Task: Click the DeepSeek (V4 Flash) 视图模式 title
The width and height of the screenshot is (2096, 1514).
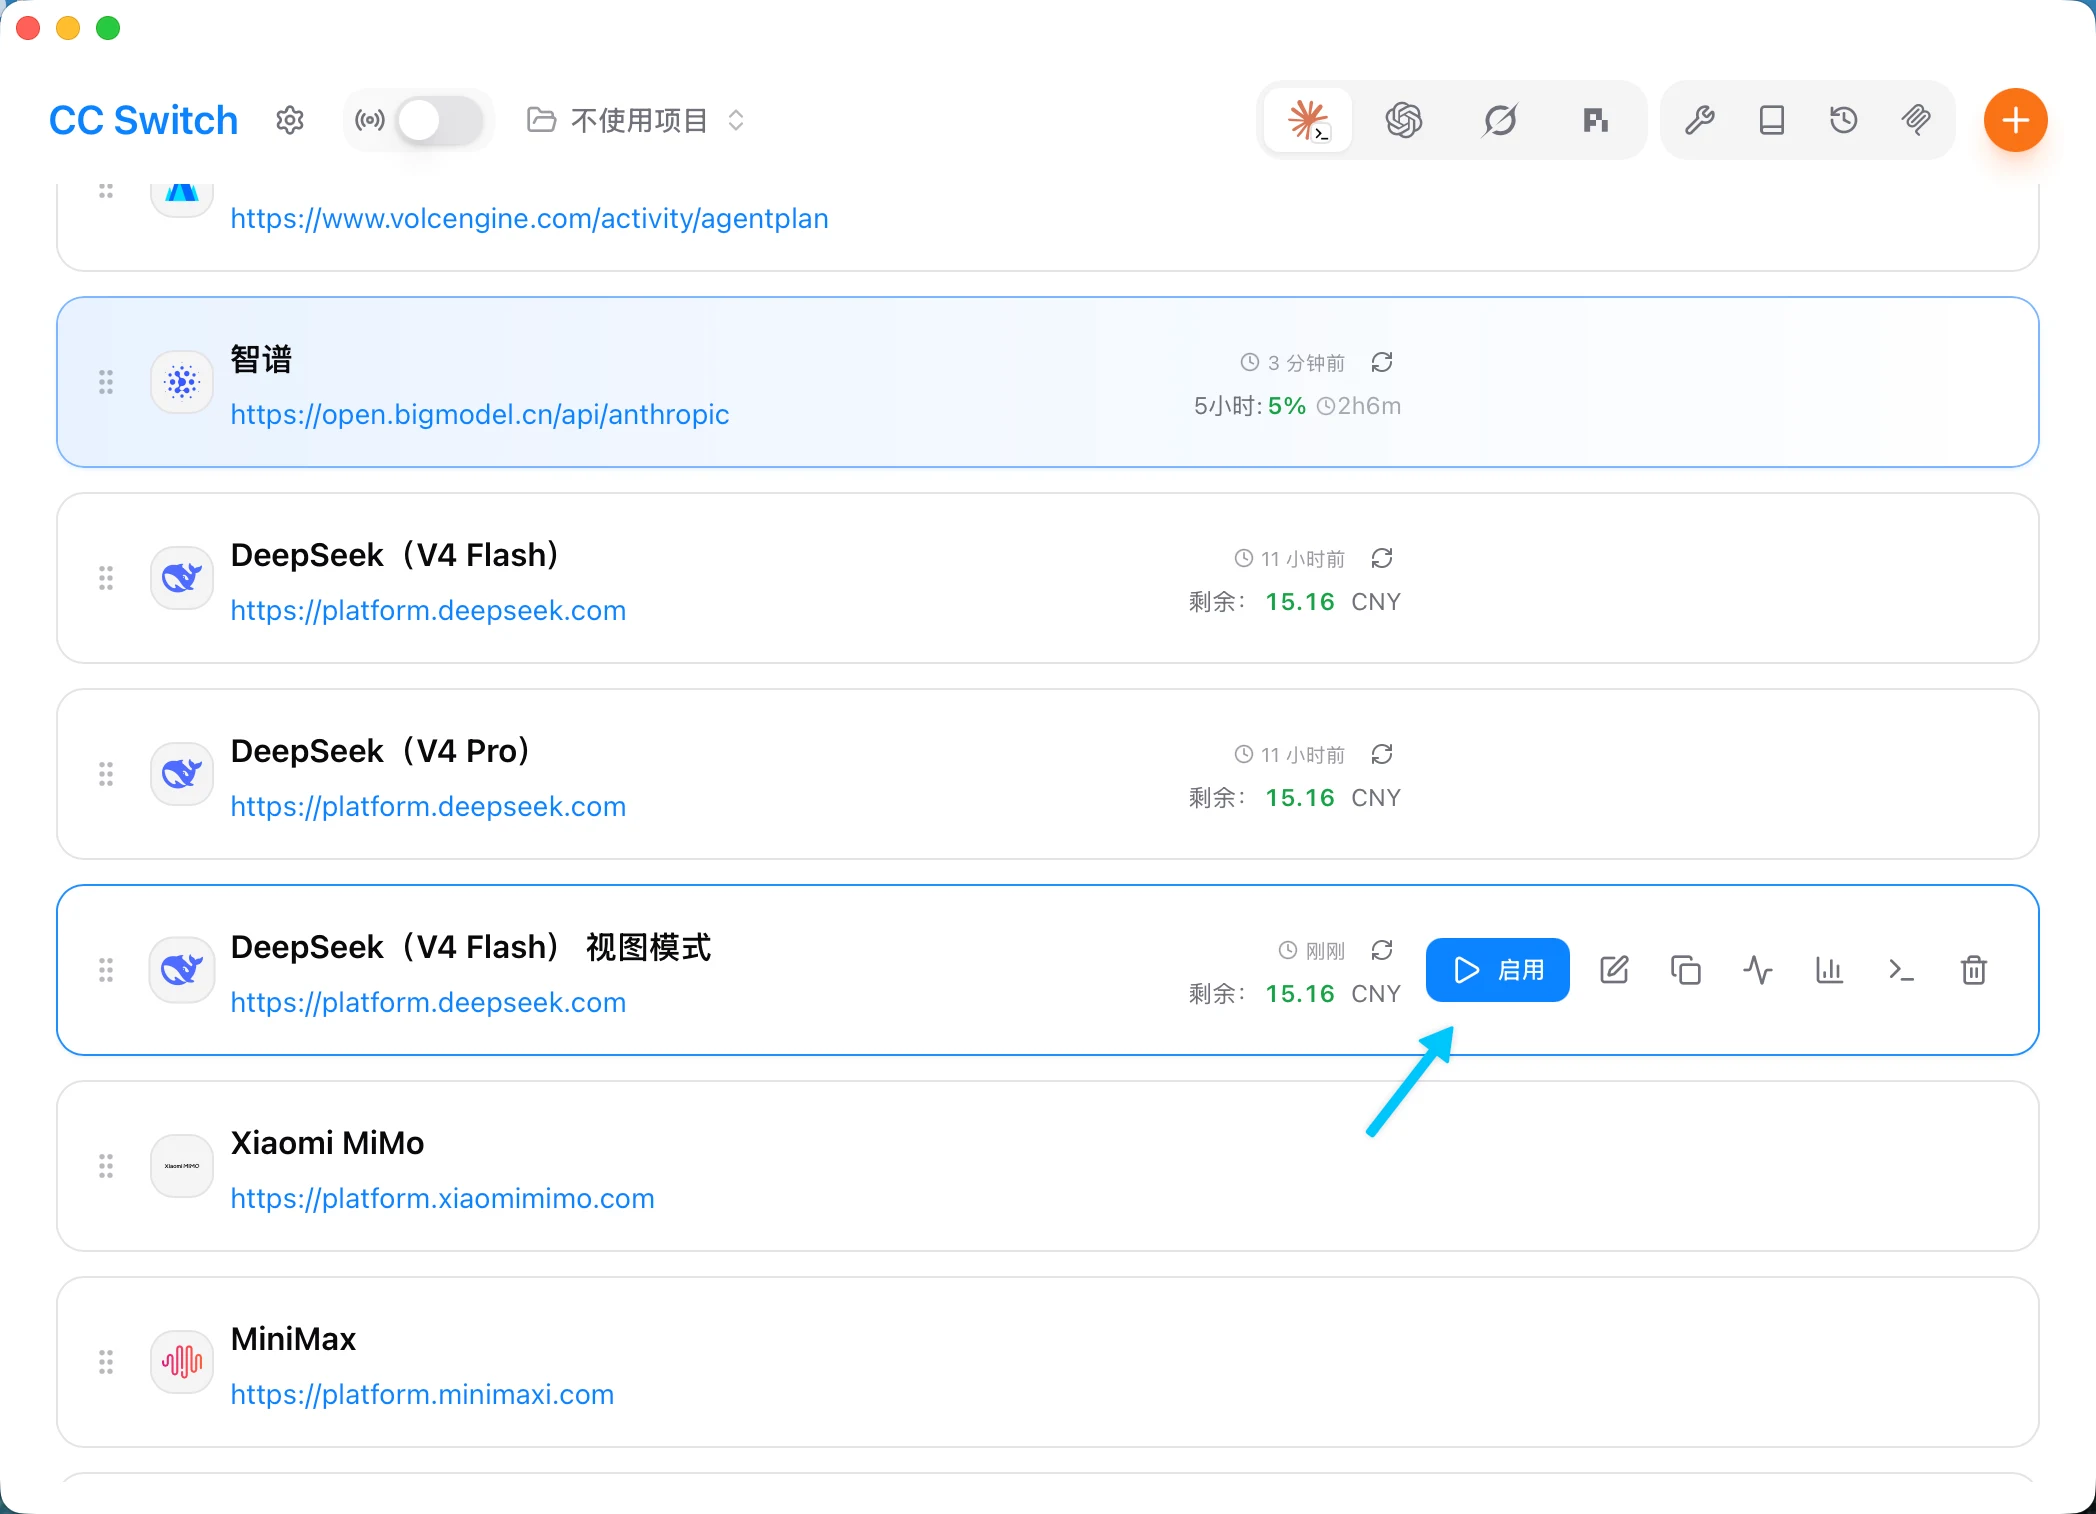Action: click(x=471, y=947)
